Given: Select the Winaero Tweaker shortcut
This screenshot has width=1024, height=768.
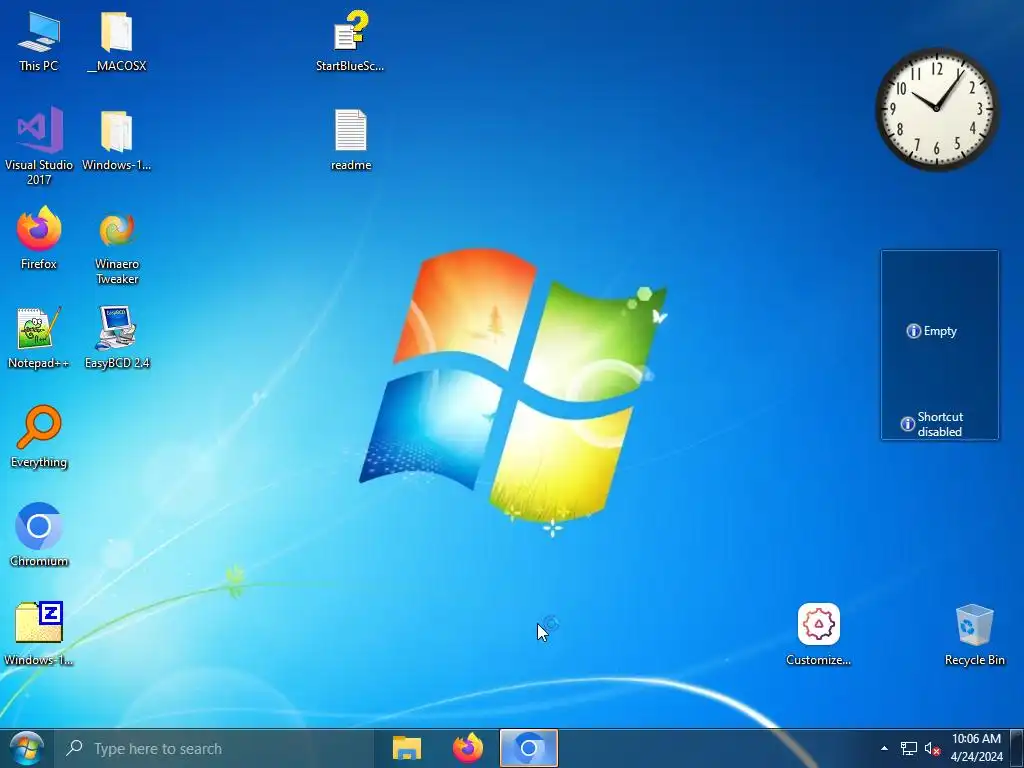Looking at the screenshot, I should tap(117, 246).
